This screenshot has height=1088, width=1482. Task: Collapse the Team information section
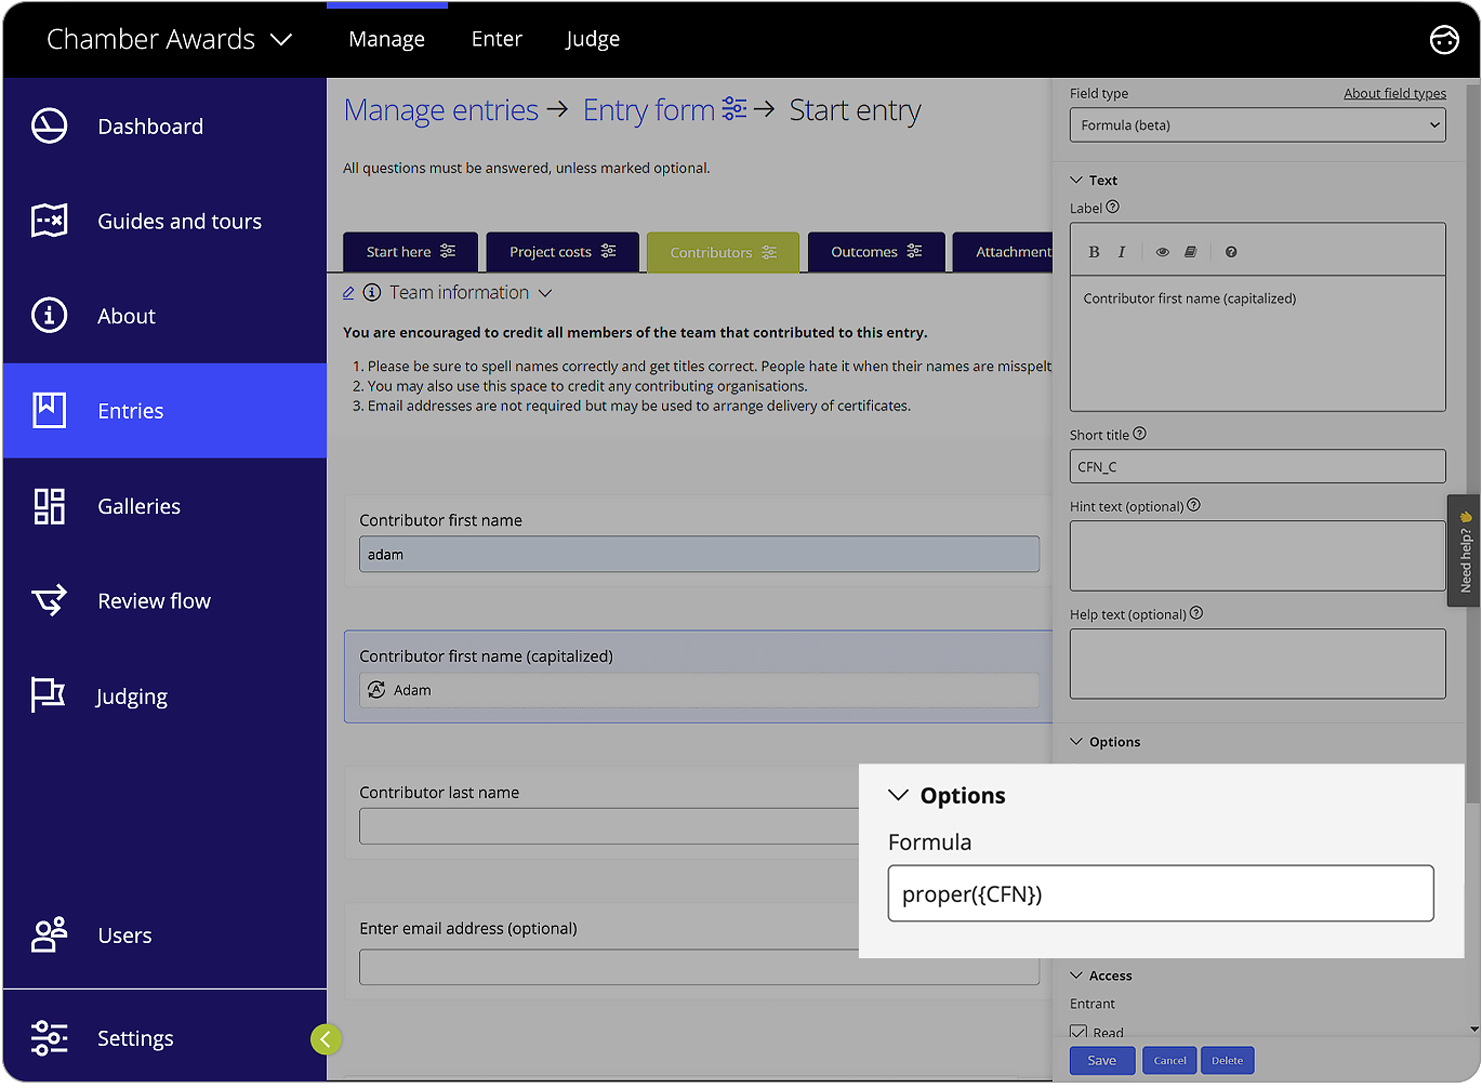pos(546,292)
